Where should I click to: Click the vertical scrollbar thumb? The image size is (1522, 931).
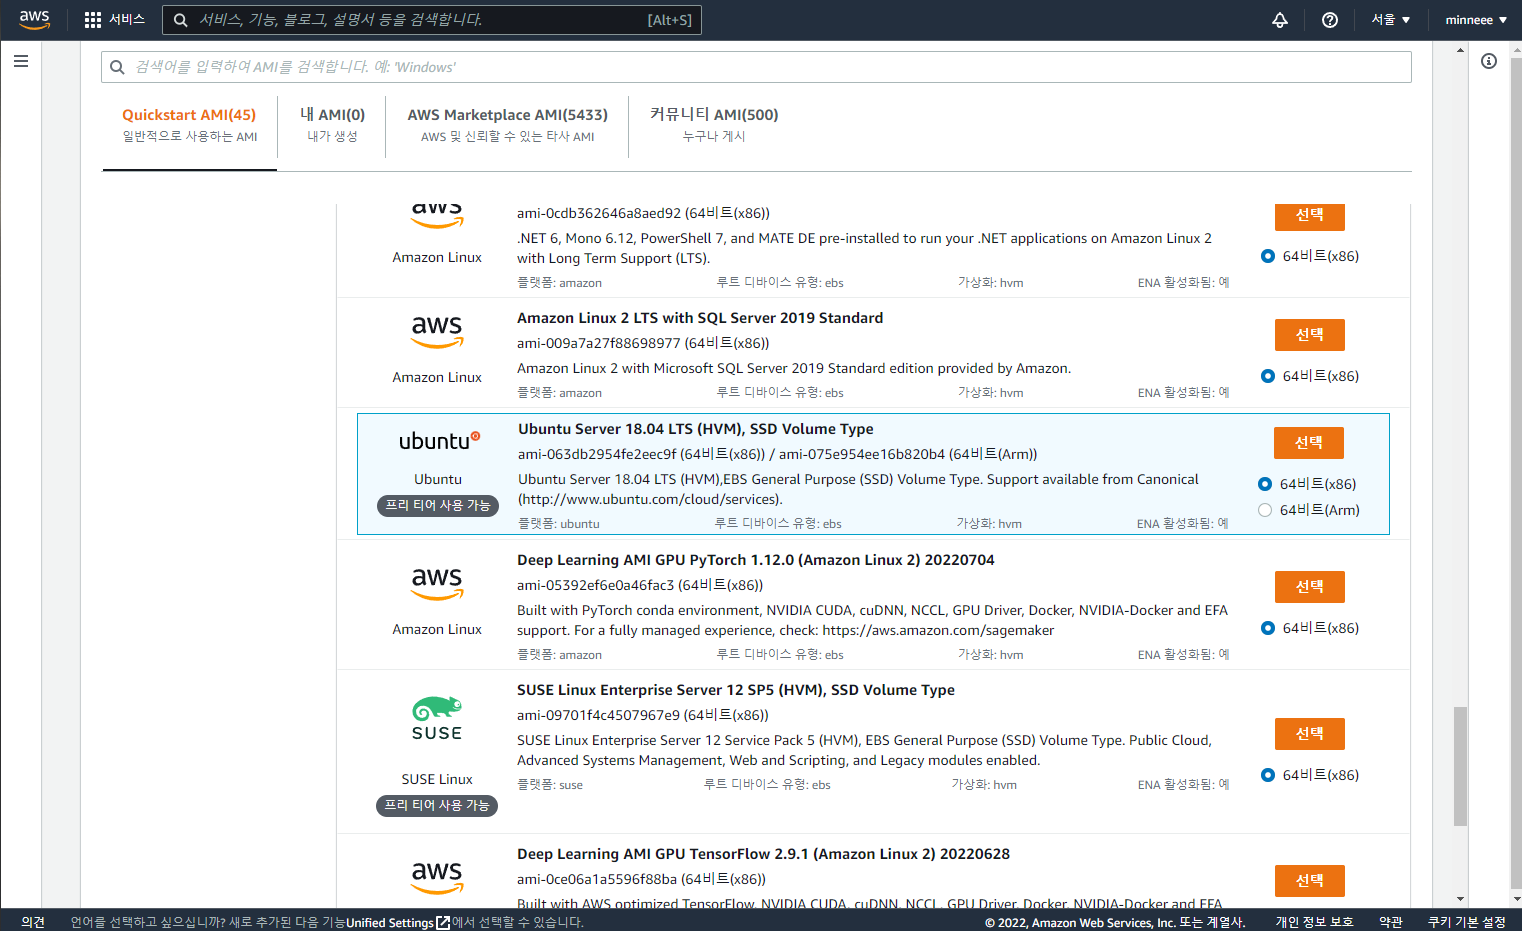(x=1460, y=766)
